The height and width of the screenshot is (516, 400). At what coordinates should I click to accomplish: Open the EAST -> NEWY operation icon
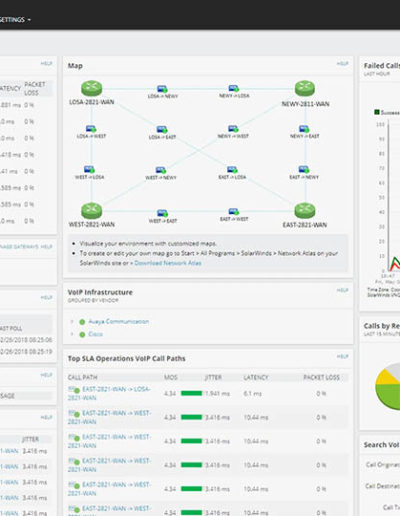(304, 170)
